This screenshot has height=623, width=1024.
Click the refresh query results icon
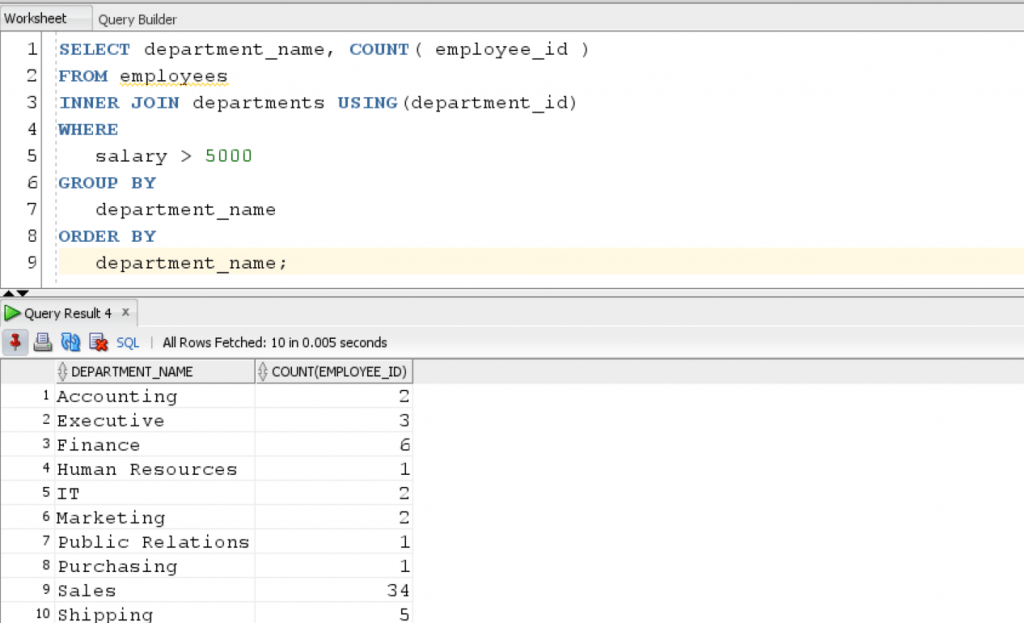(70, 342)
